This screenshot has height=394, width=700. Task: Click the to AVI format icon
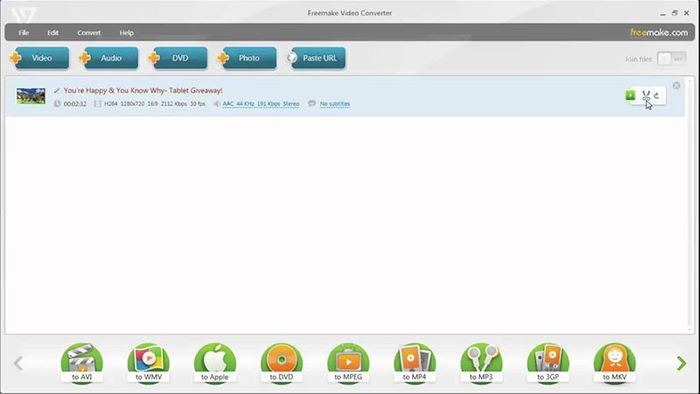point(82,363)
